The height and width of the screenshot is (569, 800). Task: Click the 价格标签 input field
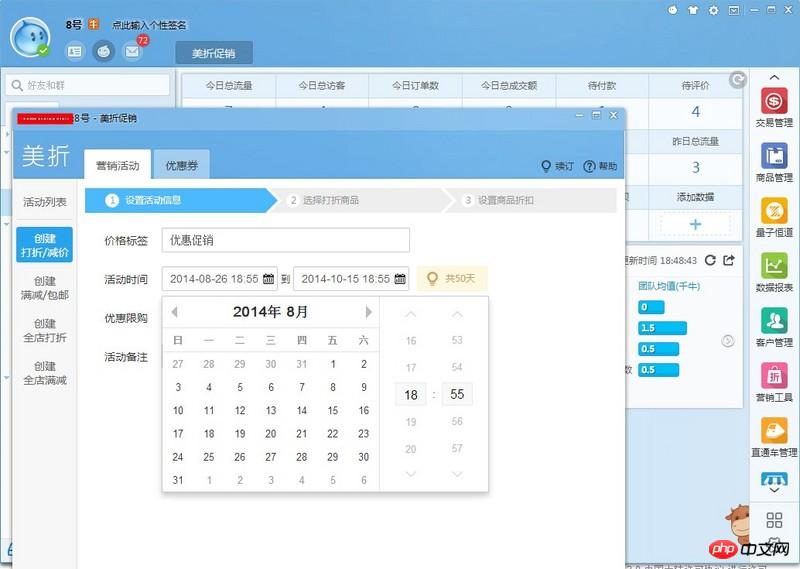point(286,240)
